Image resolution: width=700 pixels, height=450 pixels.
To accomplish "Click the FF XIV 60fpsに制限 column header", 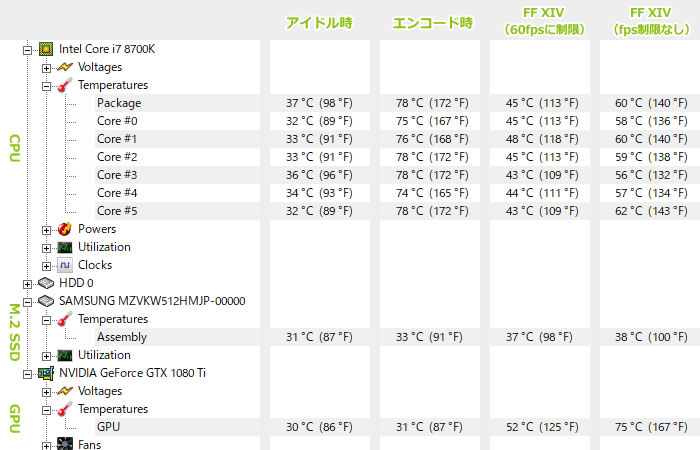I will tap(543, 21).
